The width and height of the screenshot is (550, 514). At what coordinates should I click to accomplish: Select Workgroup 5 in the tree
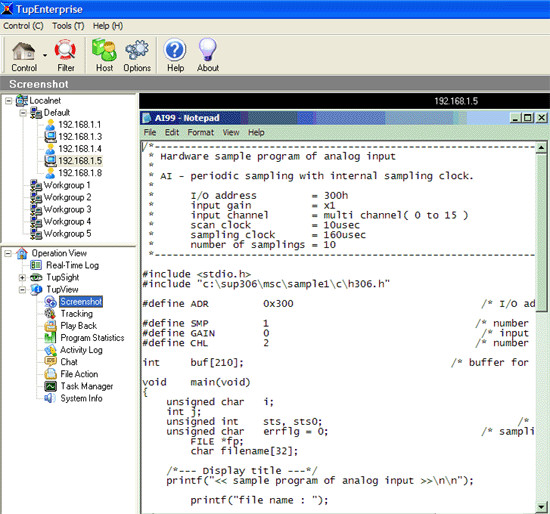(67, 234)
